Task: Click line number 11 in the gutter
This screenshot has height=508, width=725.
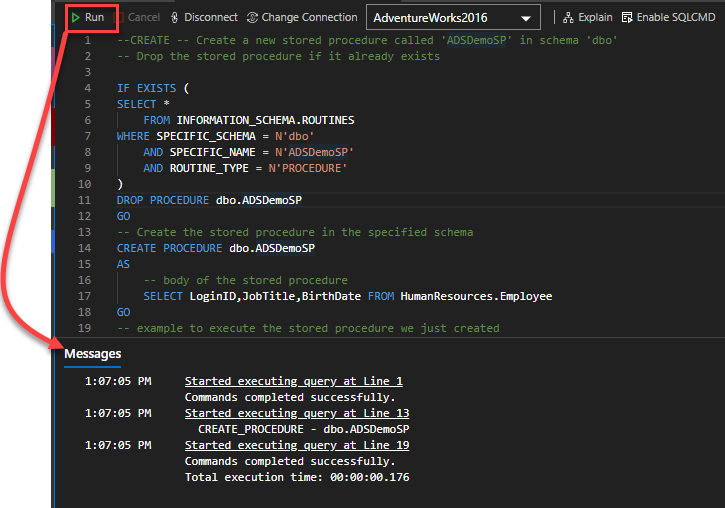Action: pyautogui.click(x=85, y=200)
